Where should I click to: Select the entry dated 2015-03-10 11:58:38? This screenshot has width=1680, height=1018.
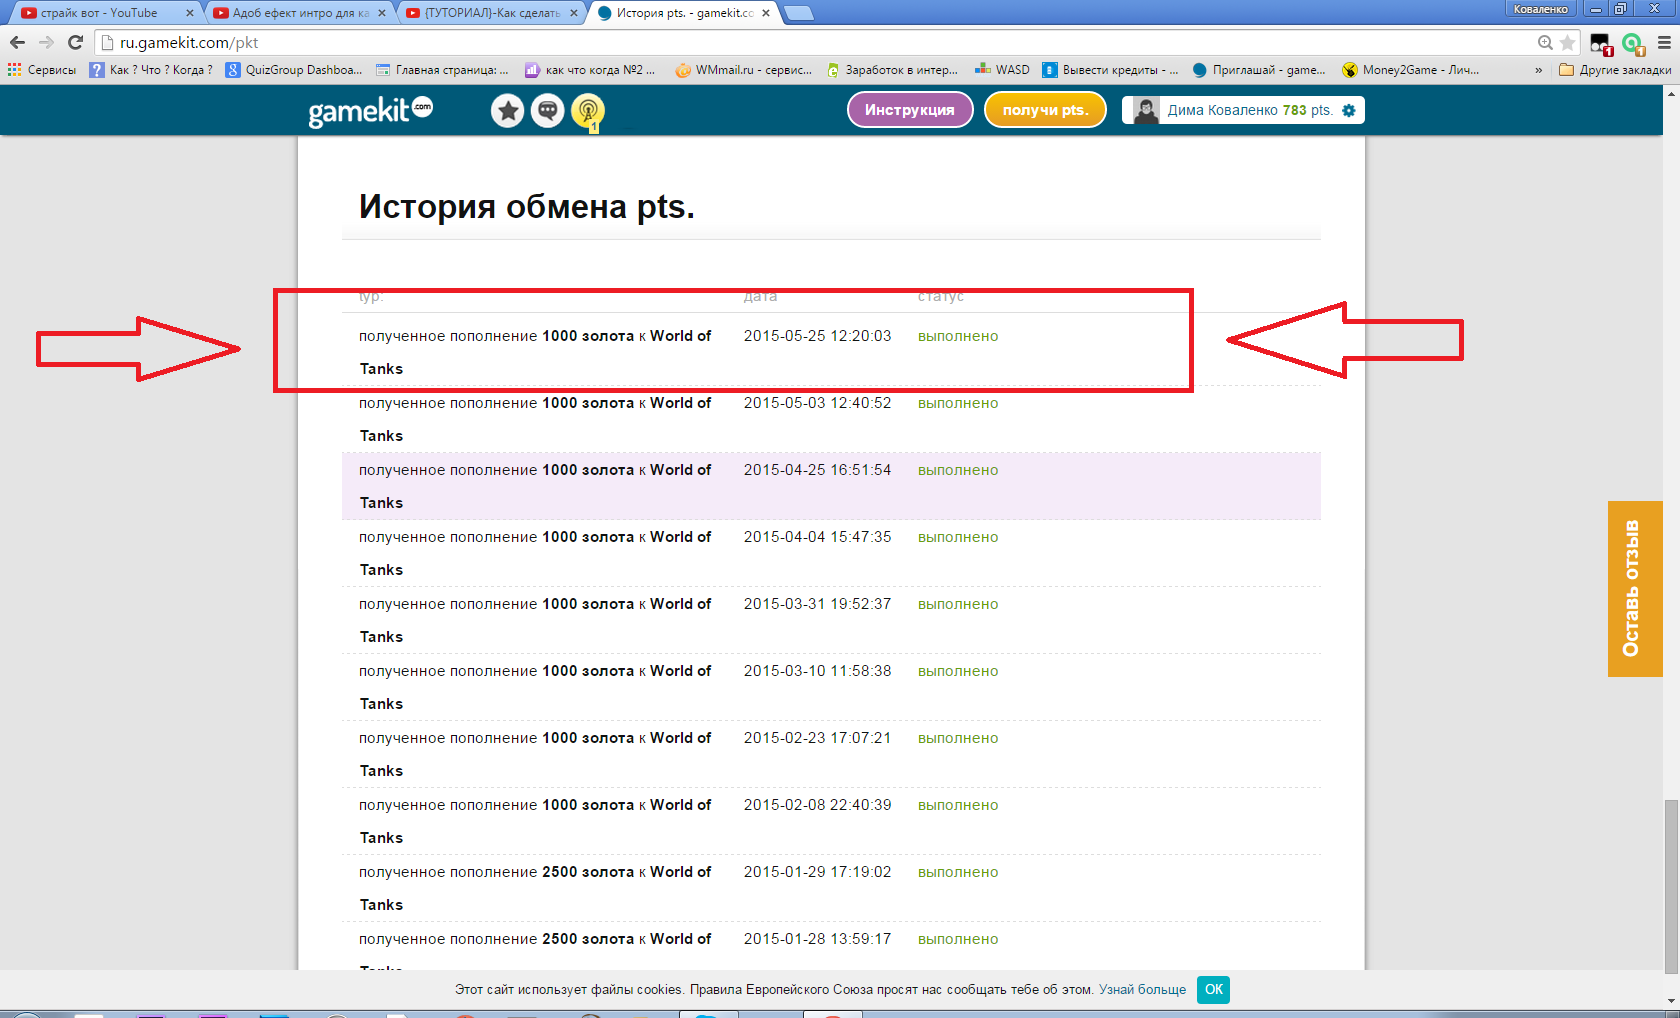[x=831, y=687]
